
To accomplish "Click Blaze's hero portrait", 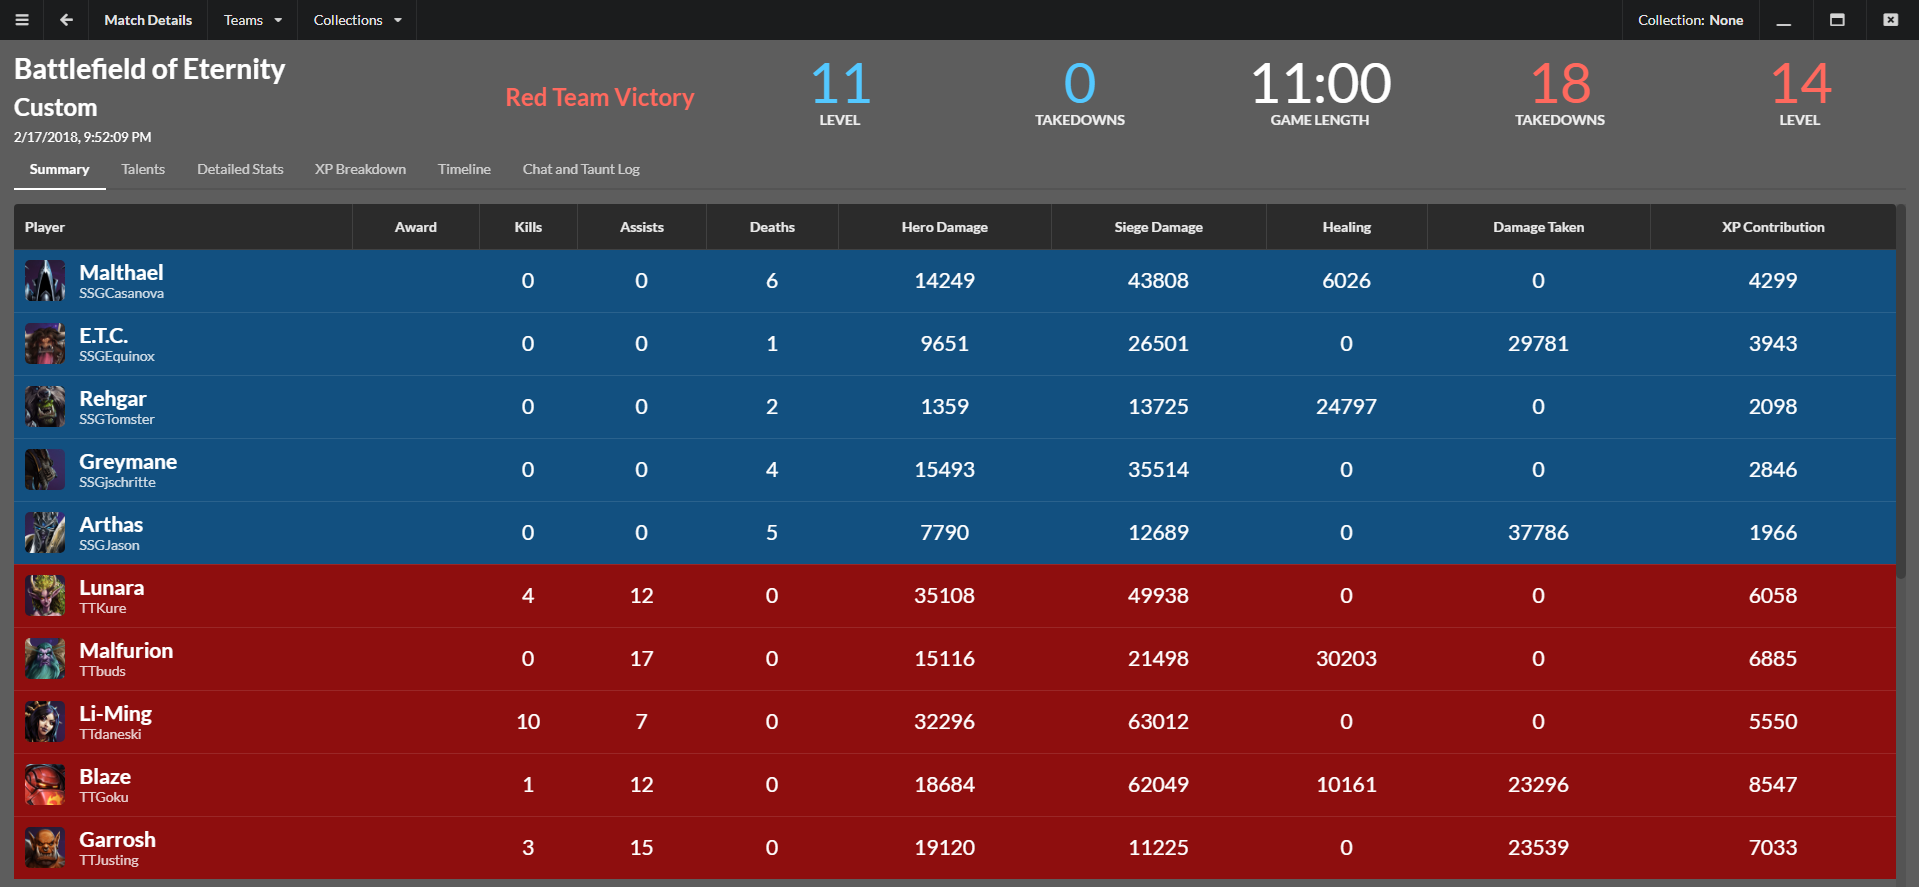I will (45, 785).
